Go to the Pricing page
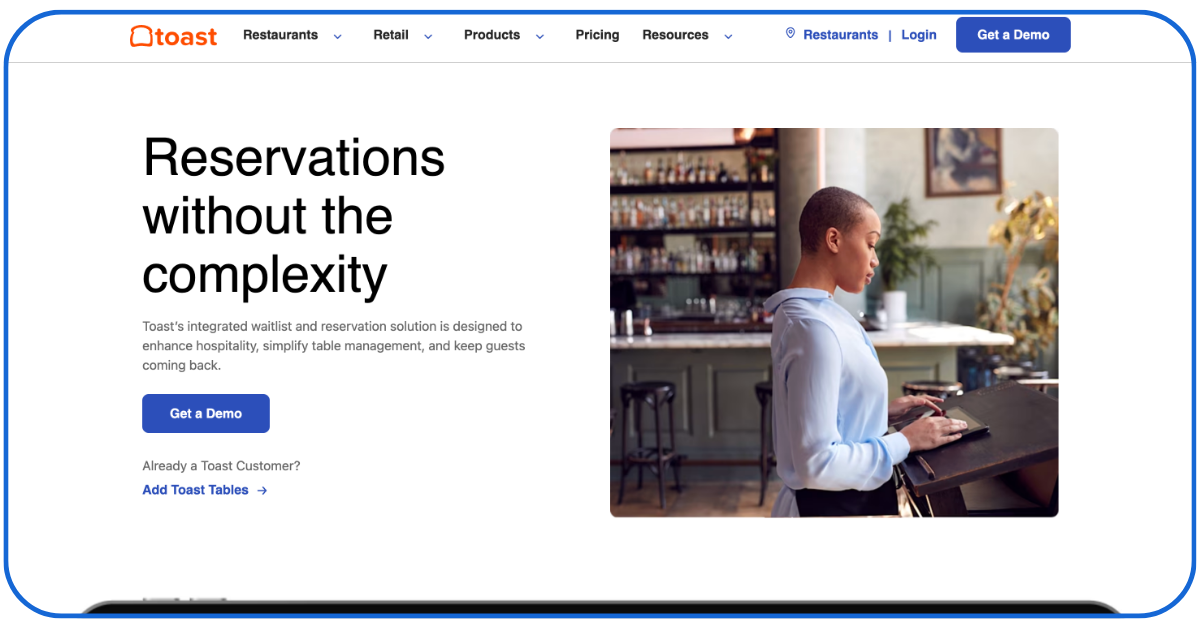Image resolution: width=1200 pixels, height=628 pixels. 597,35
